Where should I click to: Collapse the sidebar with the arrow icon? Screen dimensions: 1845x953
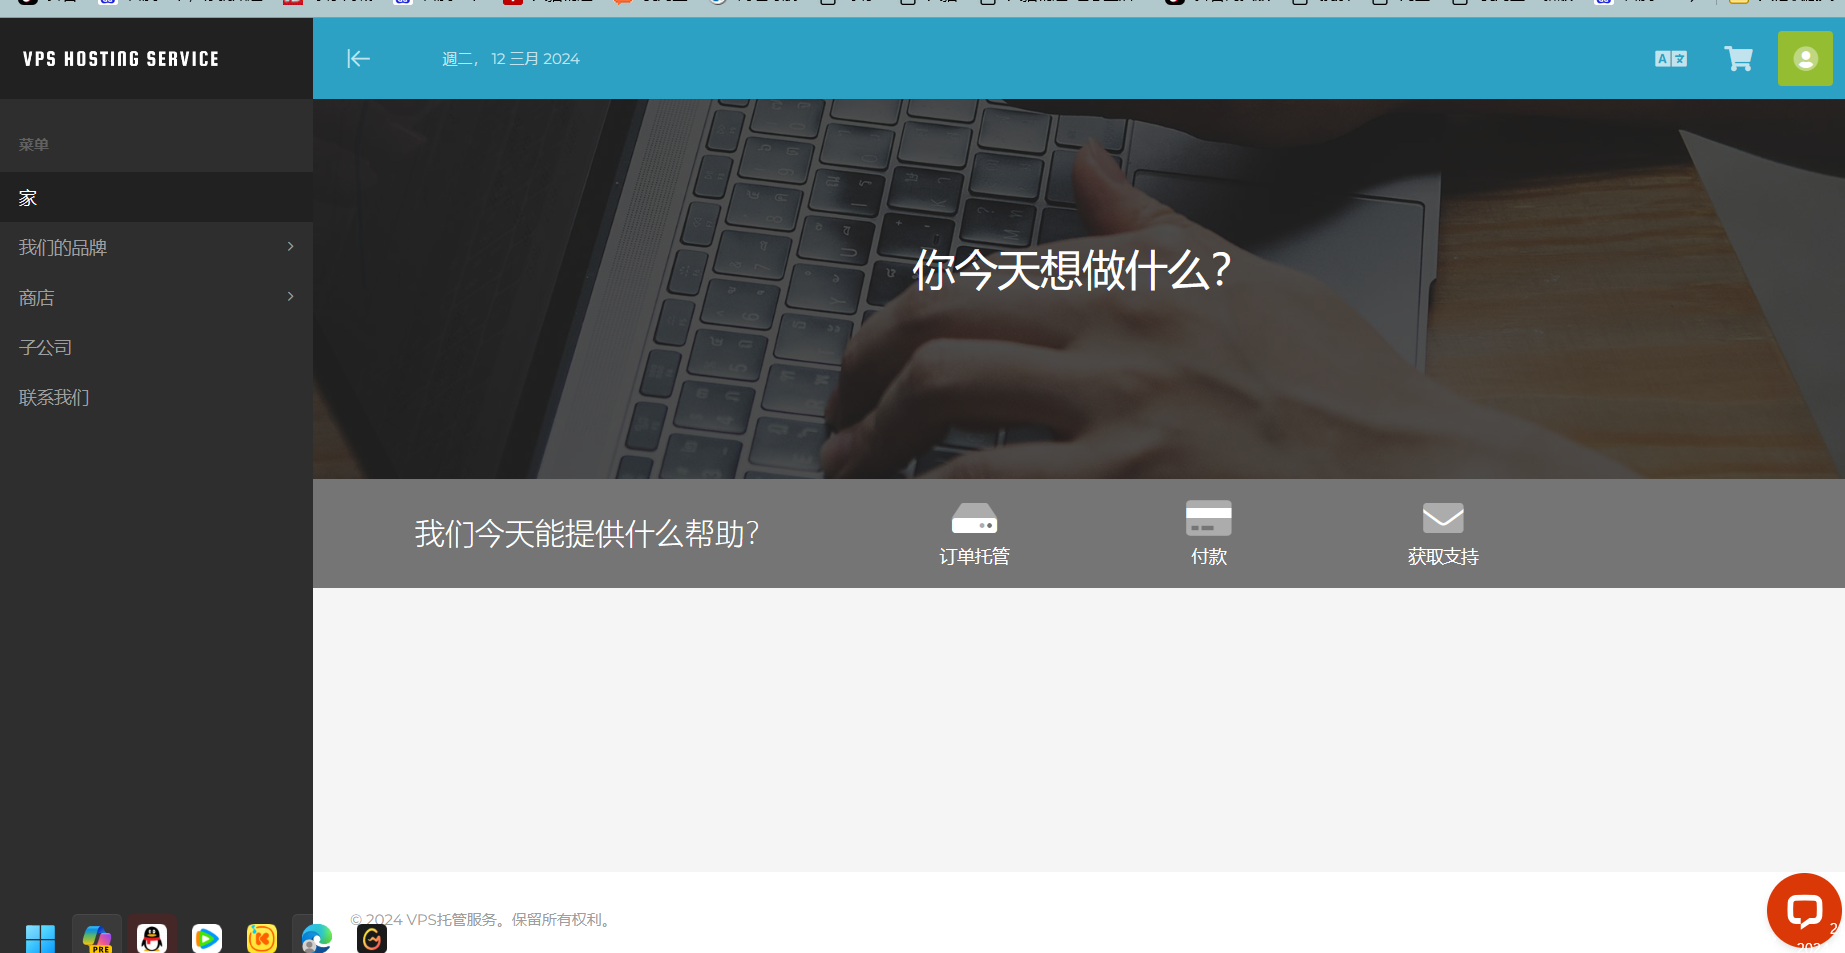pos(358,59)
